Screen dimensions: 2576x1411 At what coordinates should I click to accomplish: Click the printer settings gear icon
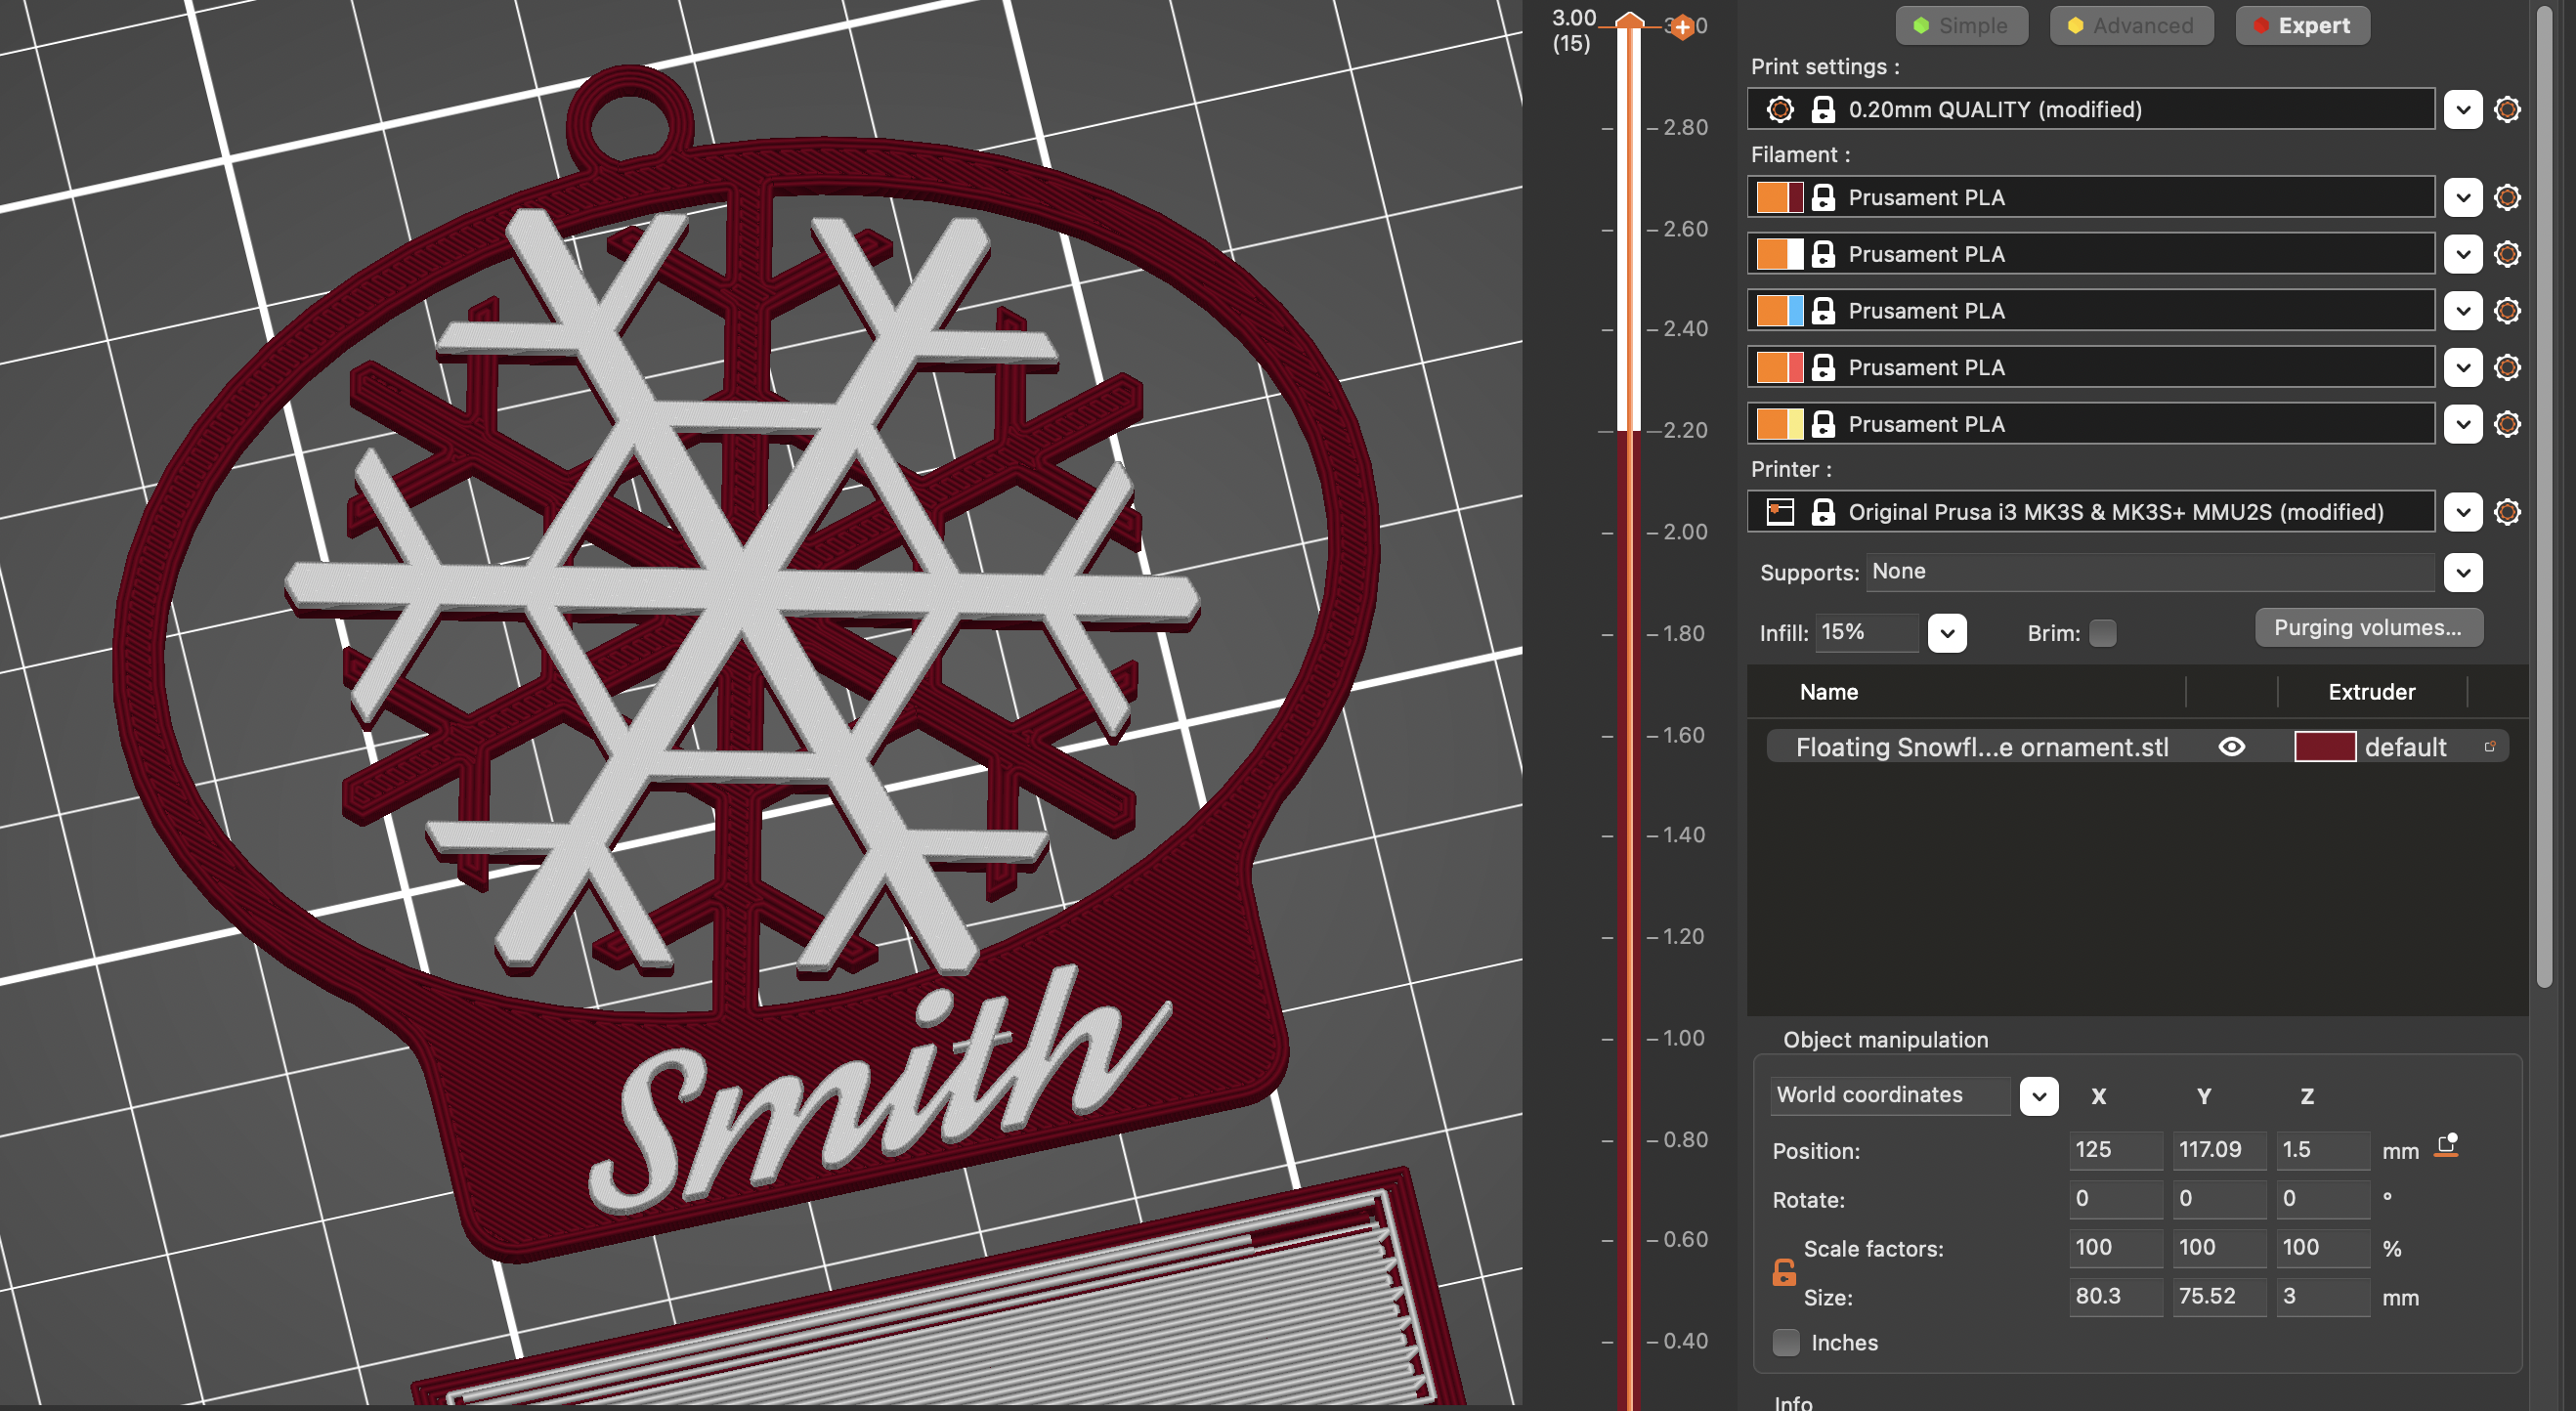(x=2507, y=511)
